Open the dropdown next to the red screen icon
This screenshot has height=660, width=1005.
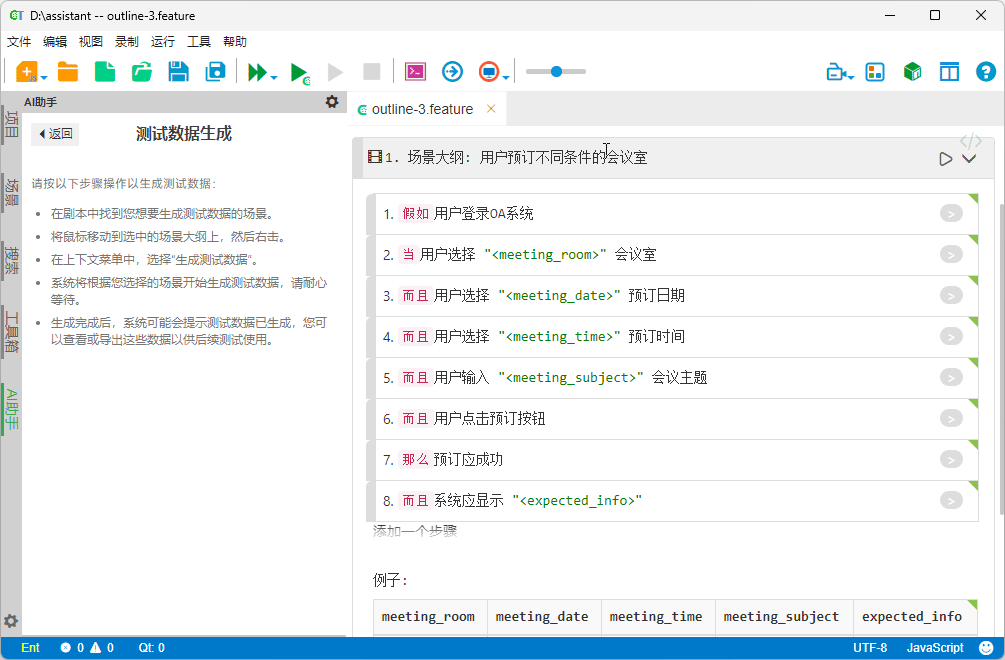point(506,78)
